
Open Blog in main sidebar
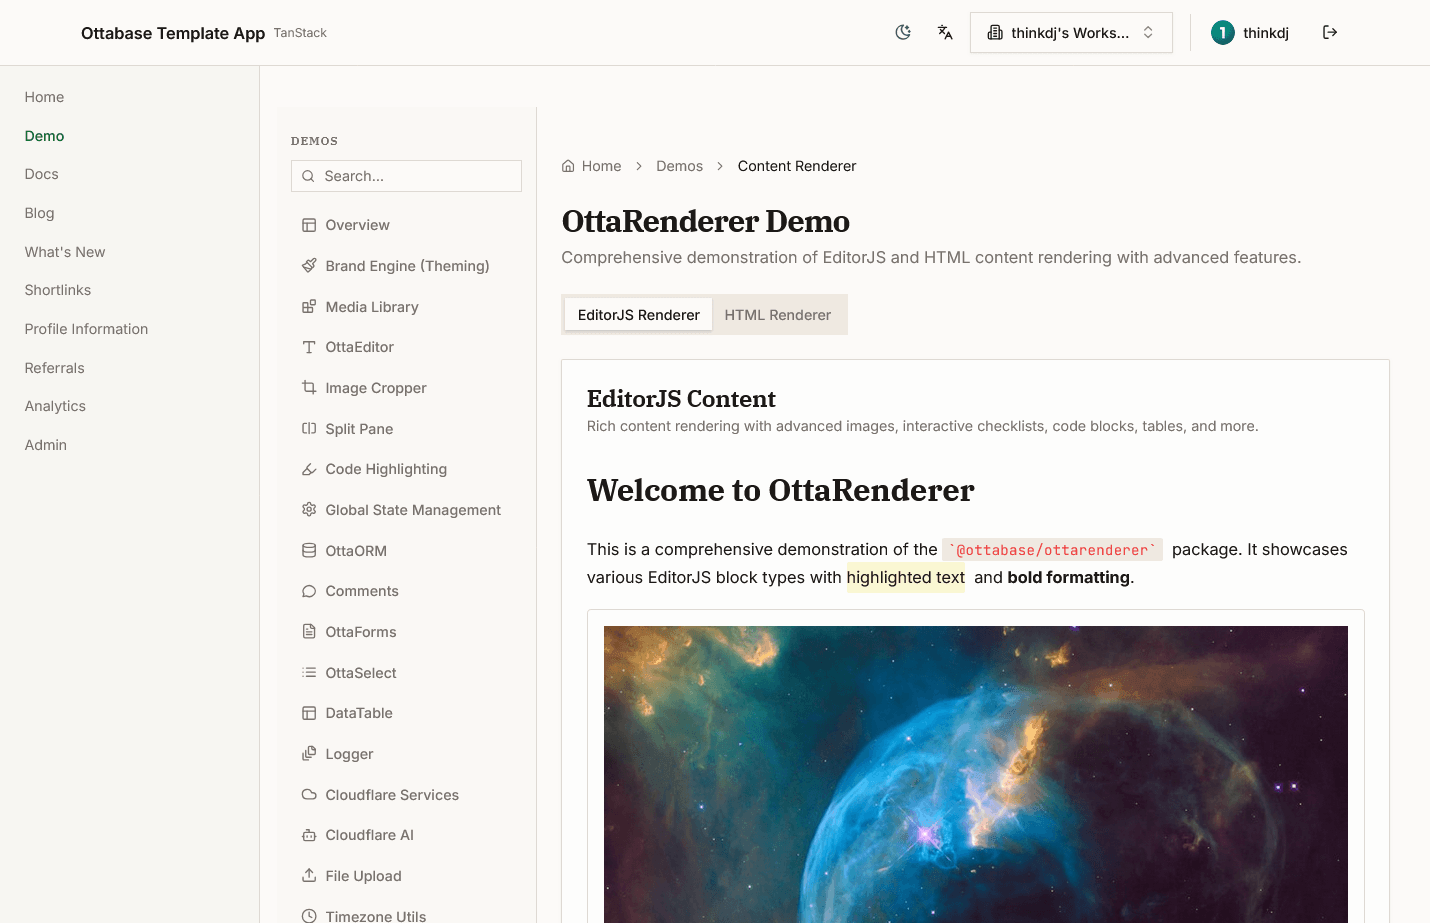click(x=40, y=213)
